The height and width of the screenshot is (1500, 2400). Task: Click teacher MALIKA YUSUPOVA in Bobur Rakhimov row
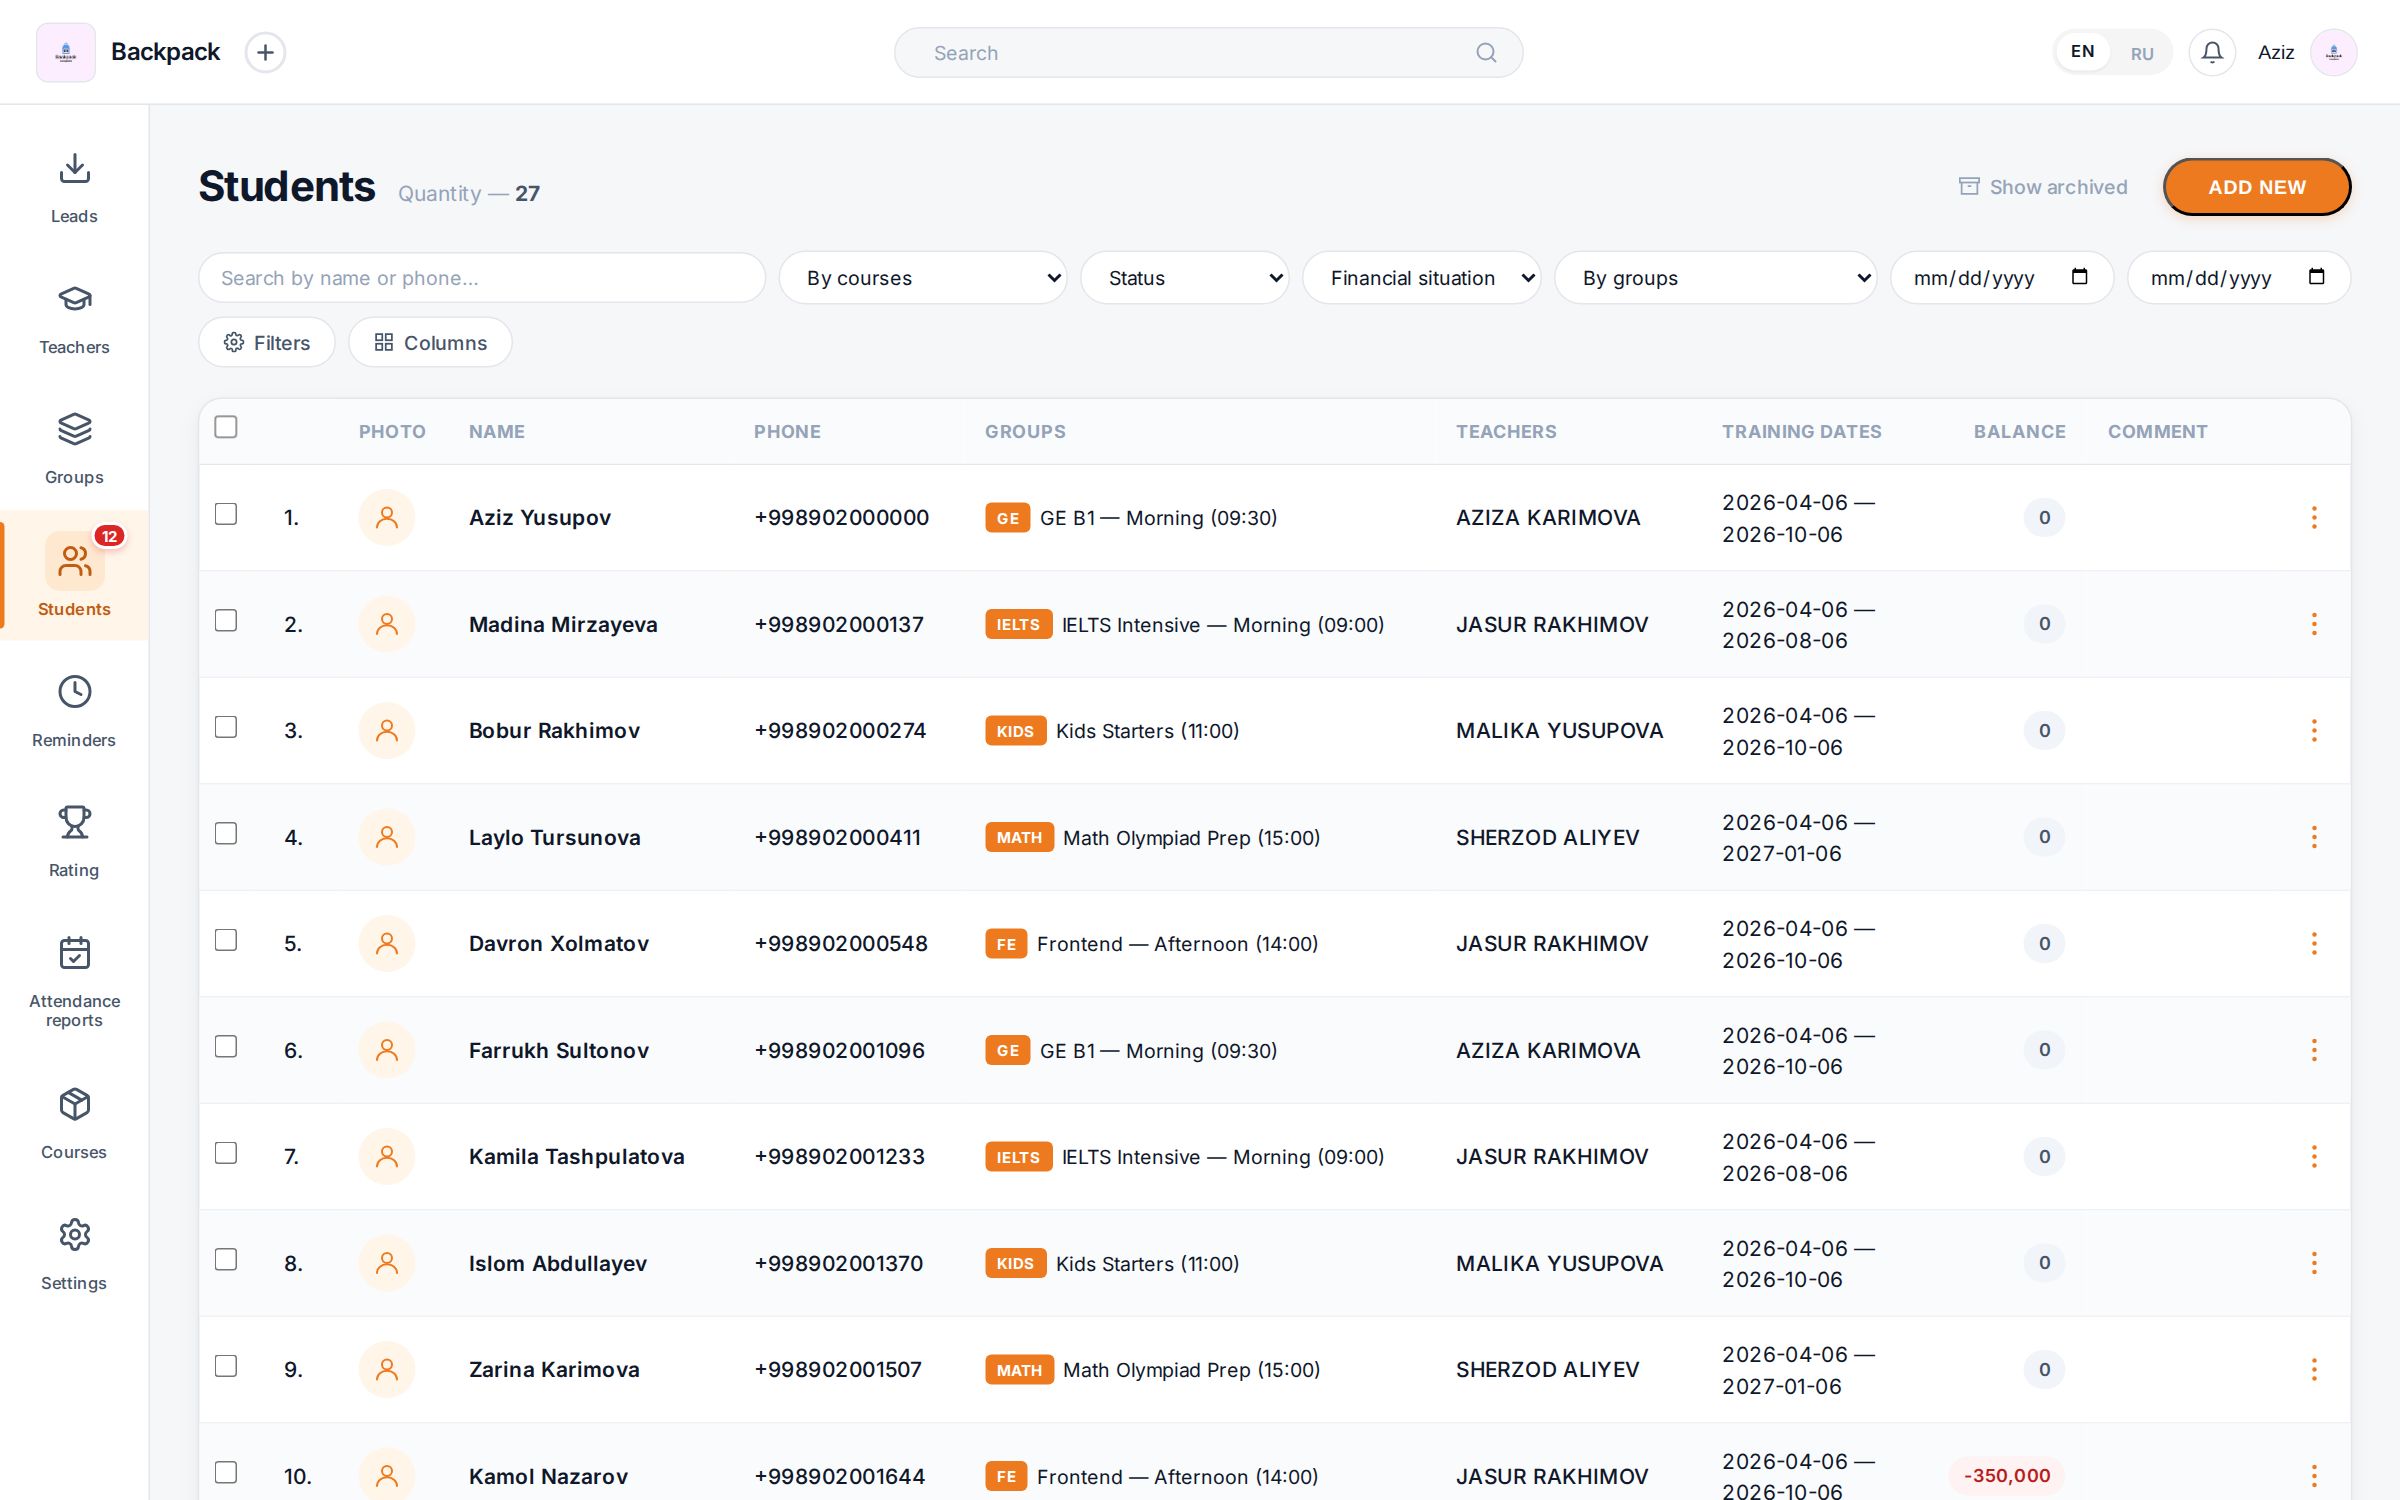[x=1559, y=730]
